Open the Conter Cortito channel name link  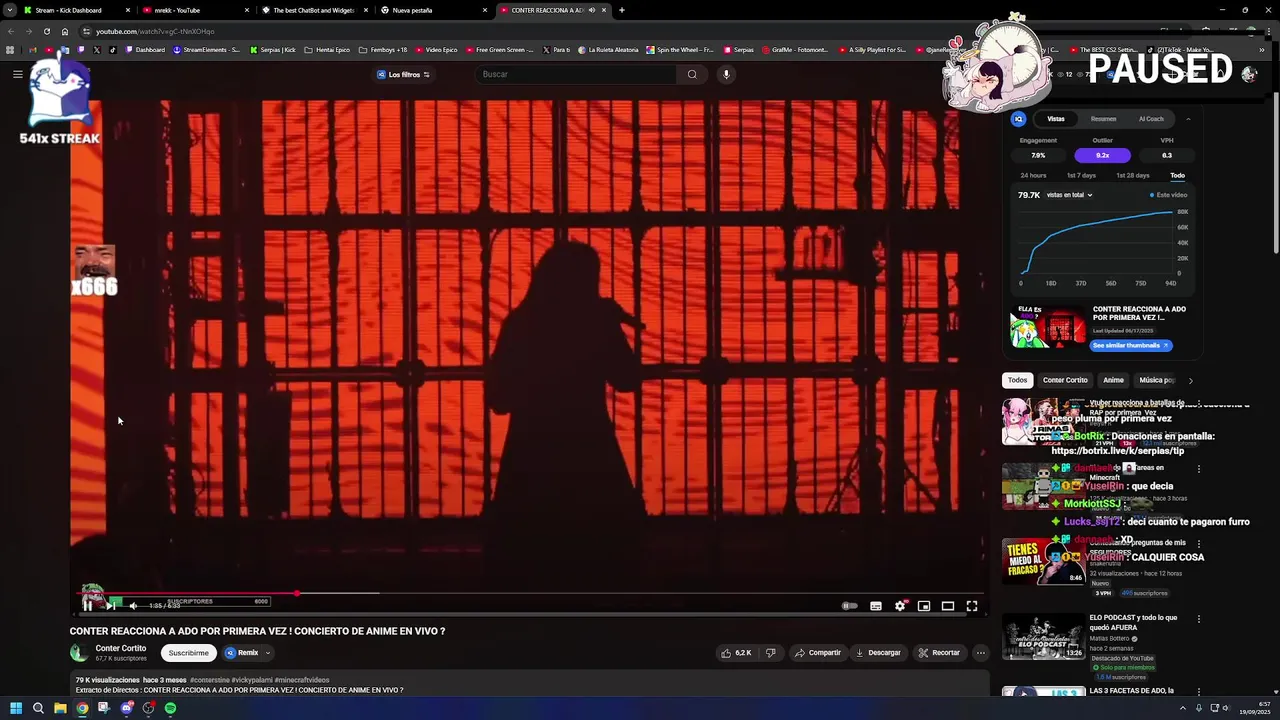pyautogui.click(x=121, y=648)
